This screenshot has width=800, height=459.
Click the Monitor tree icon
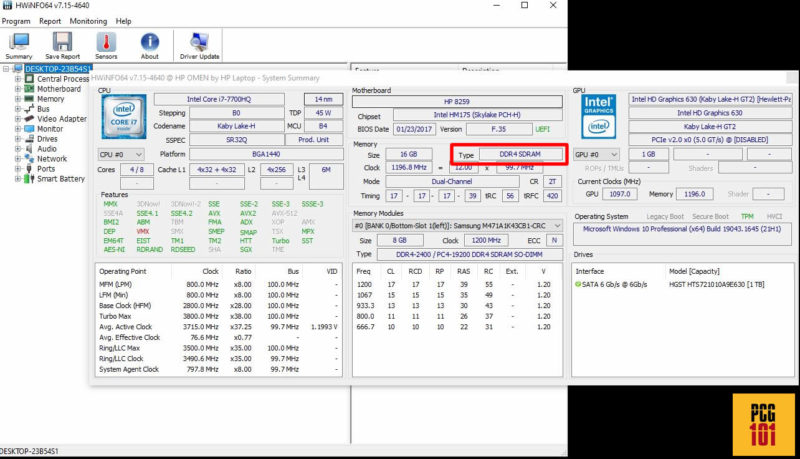30,129
